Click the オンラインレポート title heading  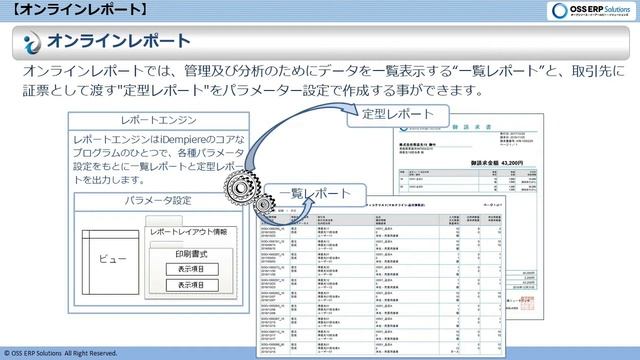pos(119,41)
